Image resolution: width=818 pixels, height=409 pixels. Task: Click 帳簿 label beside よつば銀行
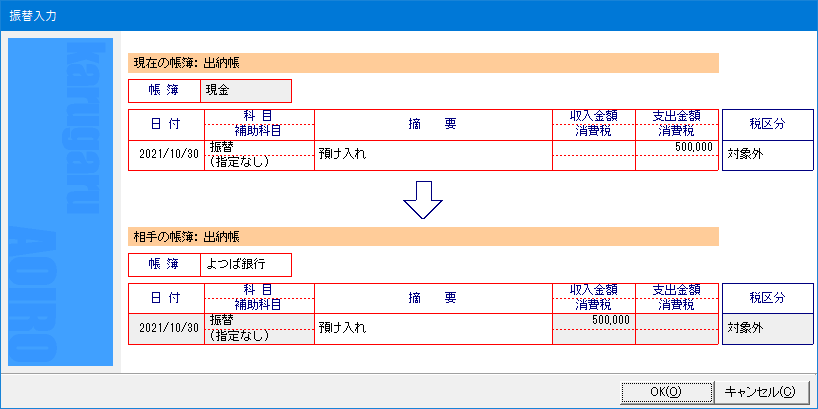coord(164,265)
